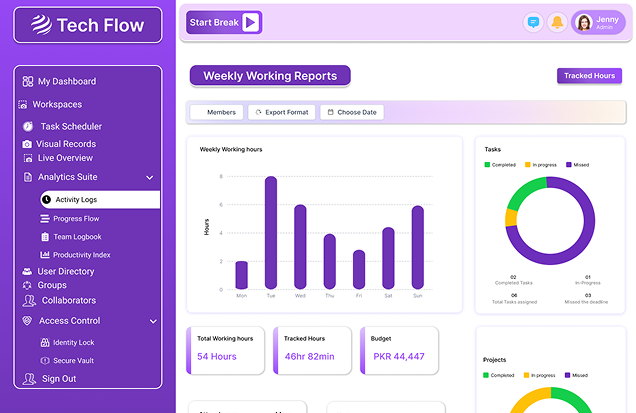The width and height of the screenshot is (636, 413).
Task: Click the Identity Lock icon
Action: click(x=44, y=342)
